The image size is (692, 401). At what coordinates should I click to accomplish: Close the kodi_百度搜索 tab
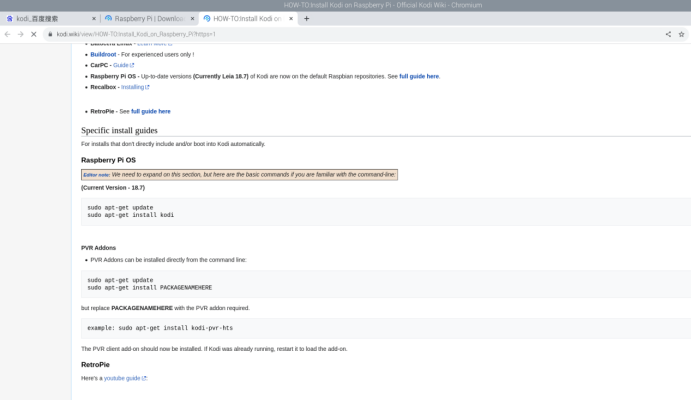click(x=94, y=19)
